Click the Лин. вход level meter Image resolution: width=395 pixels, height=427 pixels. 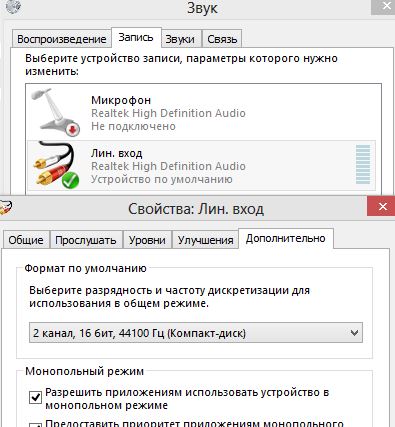point(363,164)
